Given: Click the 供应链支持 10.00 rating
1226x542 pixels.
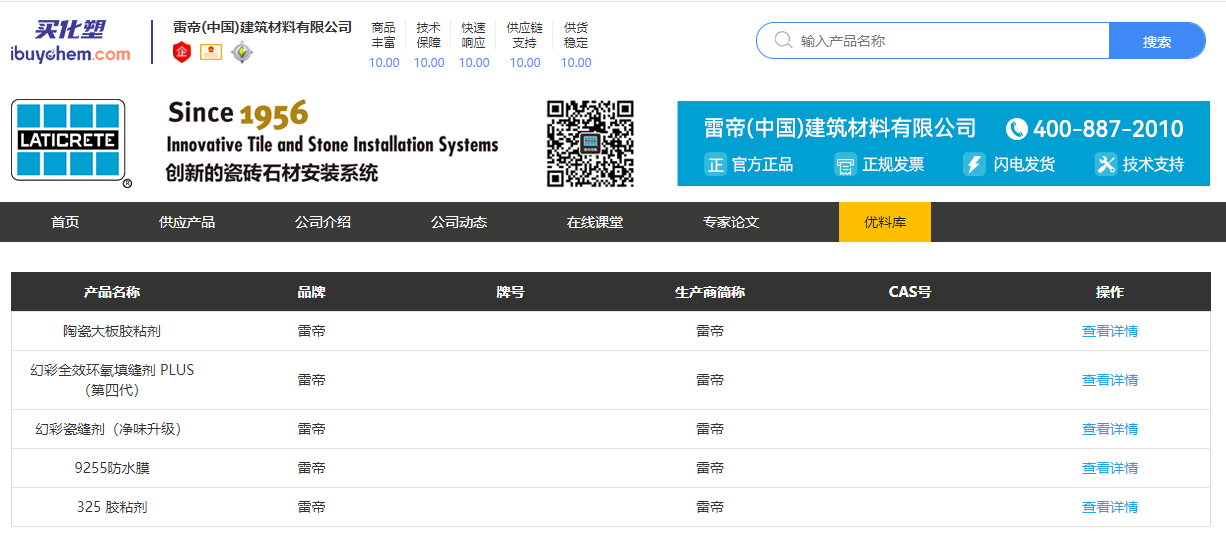Looking at the screenshot, I should [x=525, y=45].
